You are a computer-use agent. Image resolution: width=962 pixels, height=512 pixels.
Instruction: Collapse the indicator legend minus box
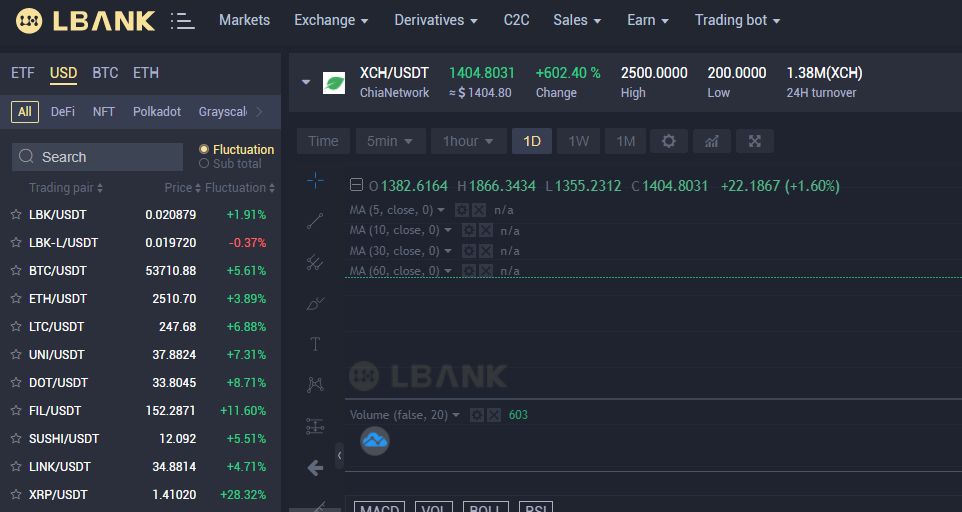point(356,185)
